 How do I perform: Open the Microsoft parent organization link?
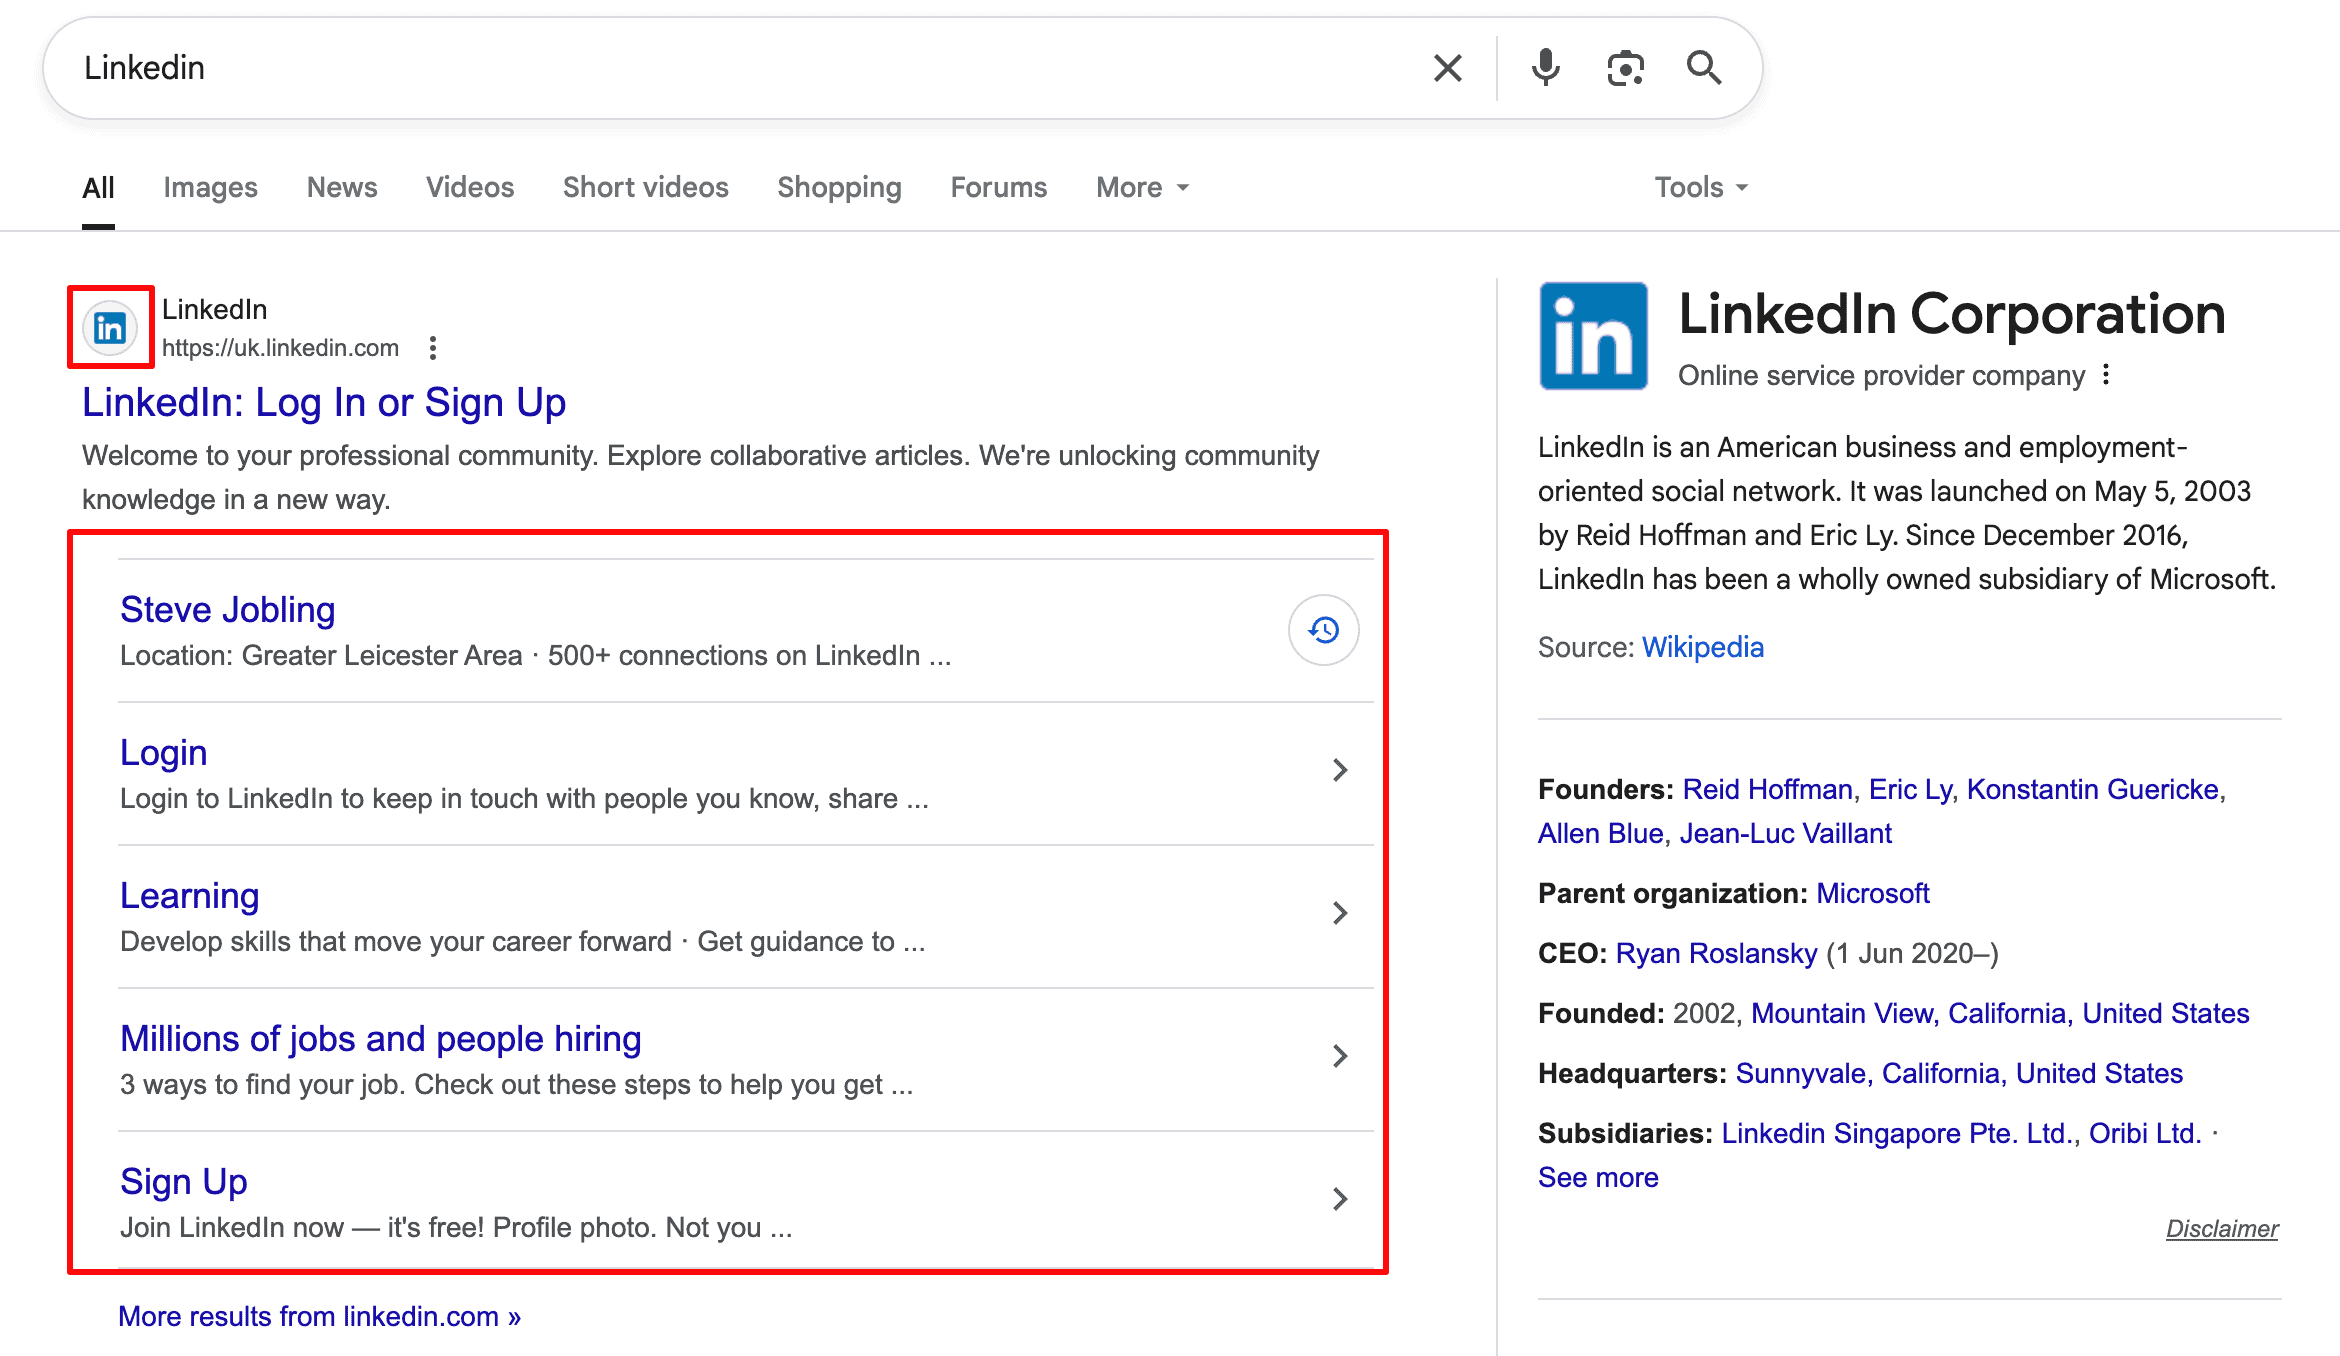pos(1873,893)
